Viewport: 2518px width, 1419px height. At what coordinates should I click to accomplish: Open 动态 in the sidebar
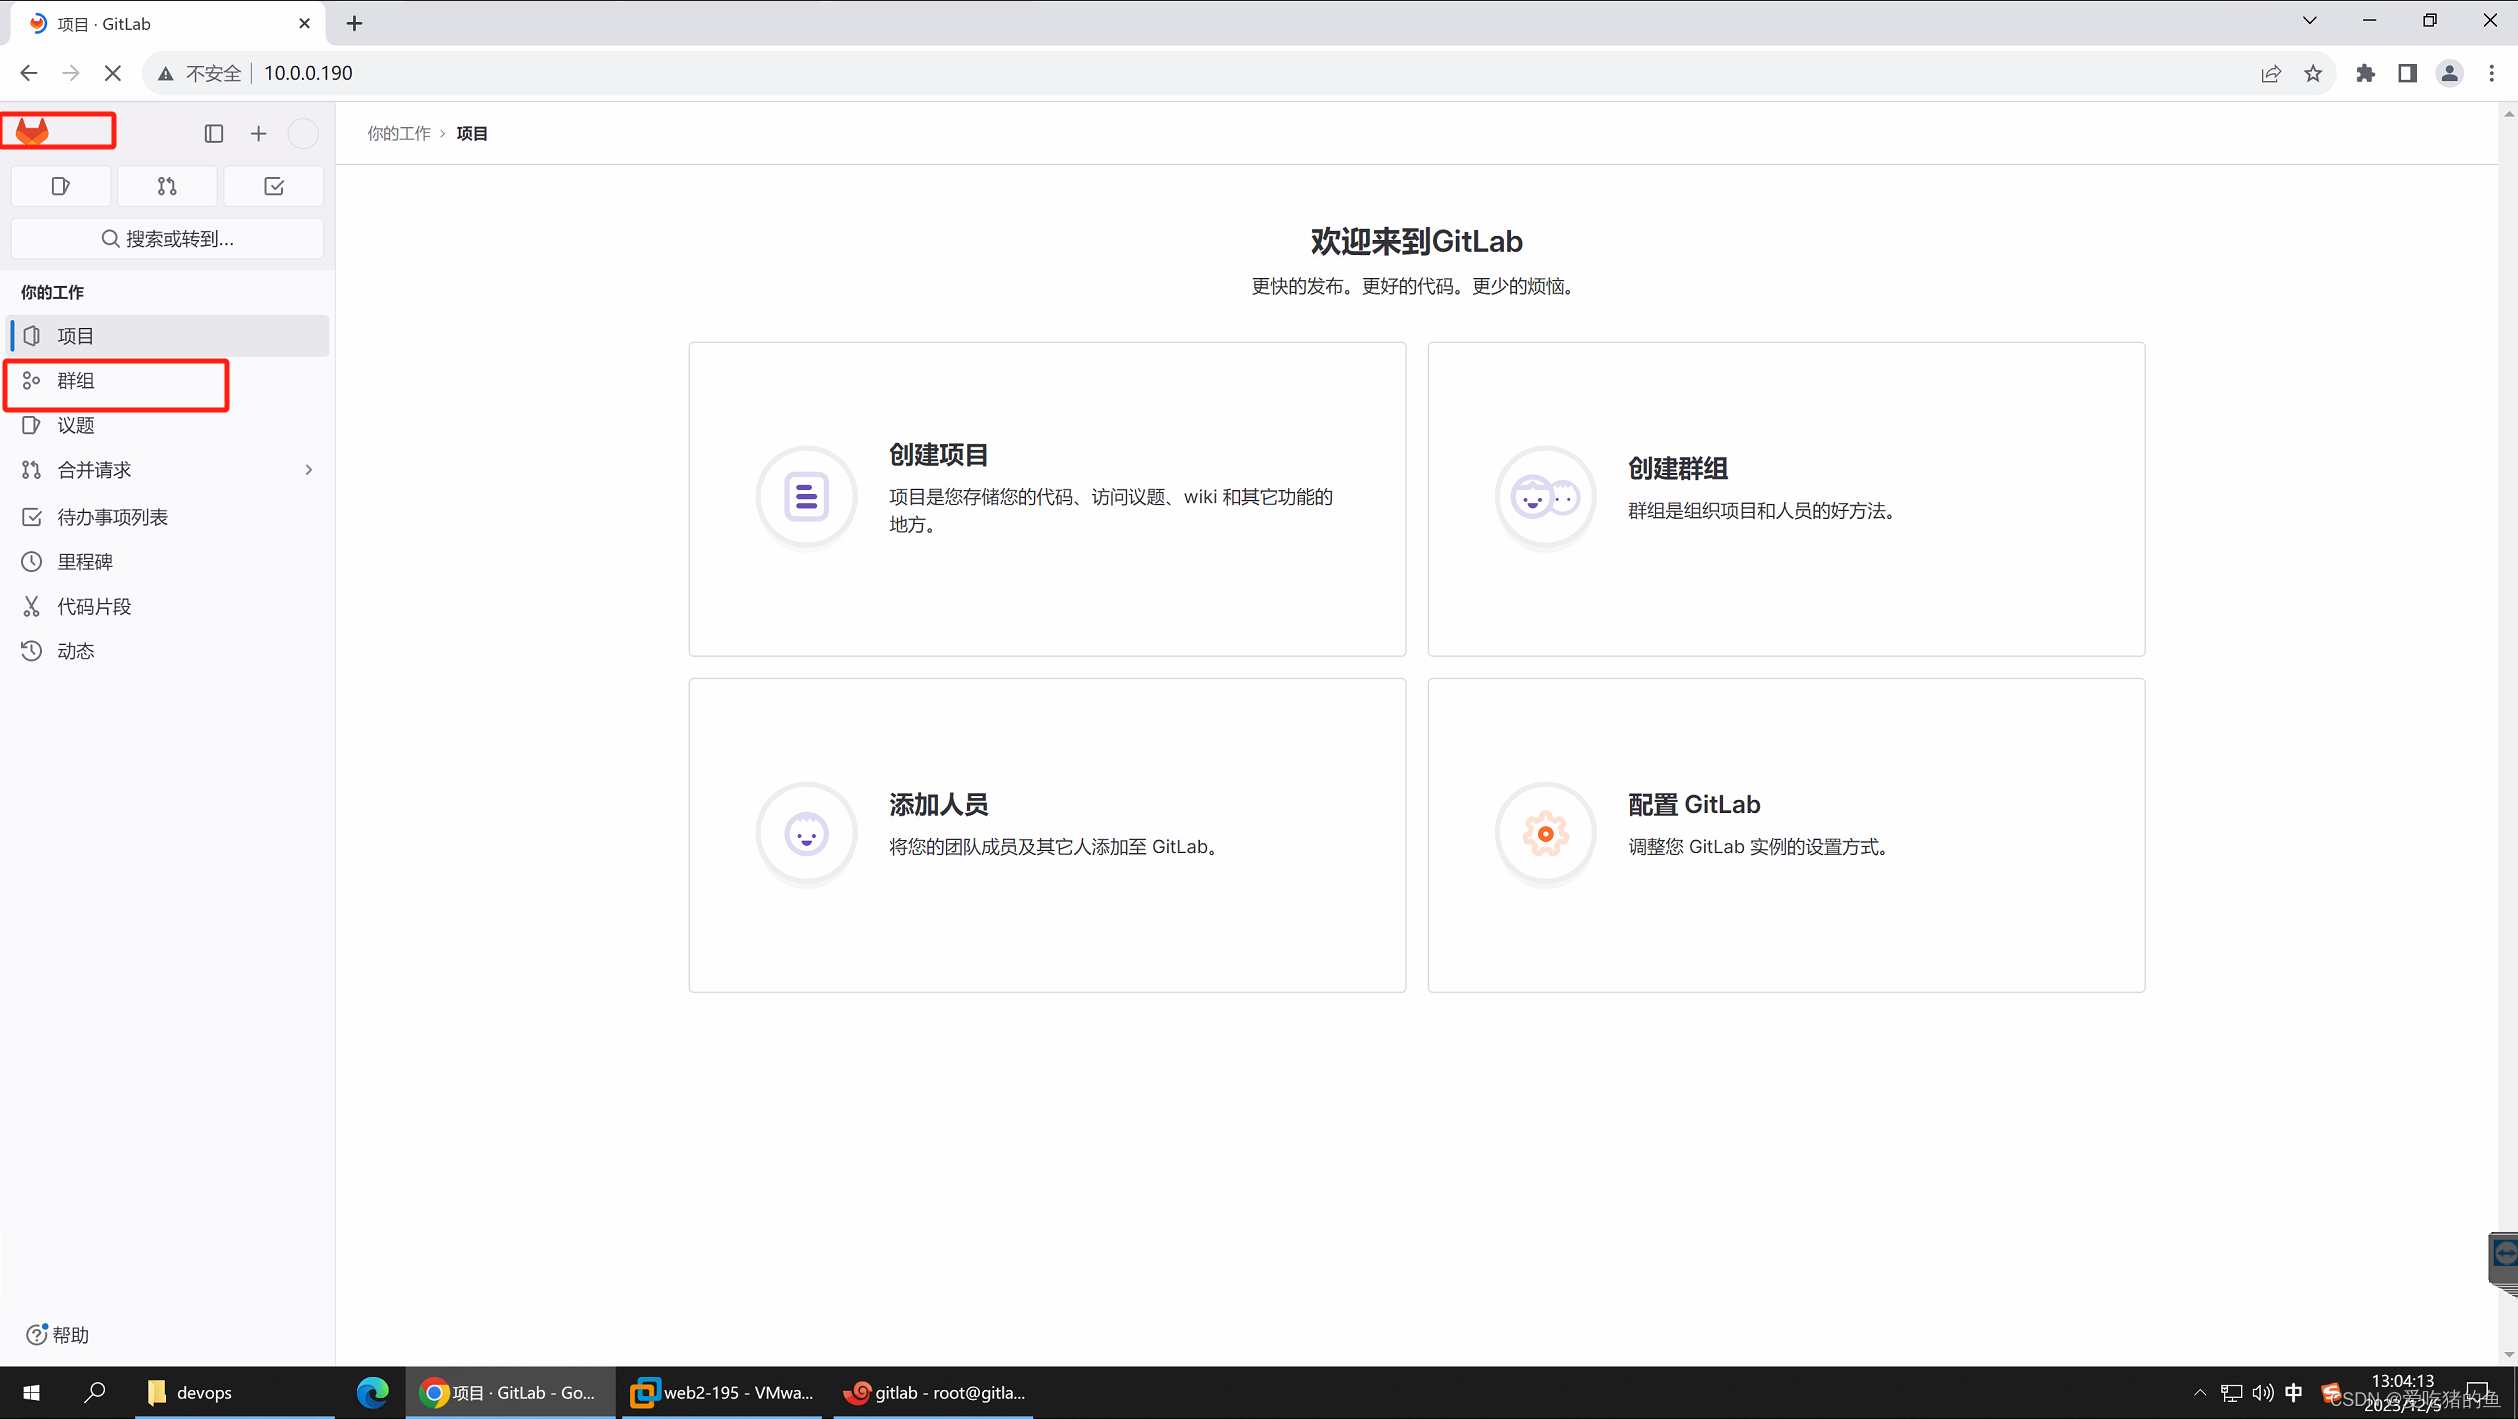pyautogui.click(x=168, y=651)
